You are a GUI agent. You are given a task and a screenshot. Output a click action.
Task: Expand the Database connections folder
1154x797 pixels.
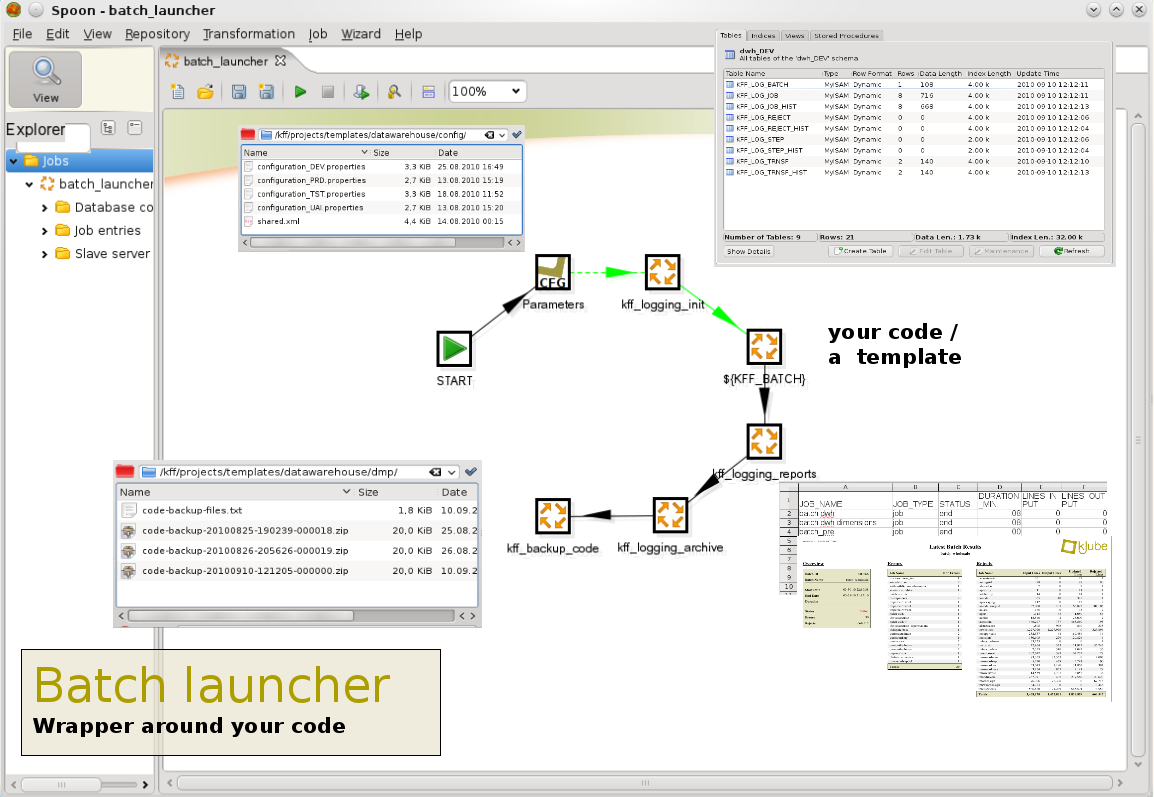pos(45,208)
